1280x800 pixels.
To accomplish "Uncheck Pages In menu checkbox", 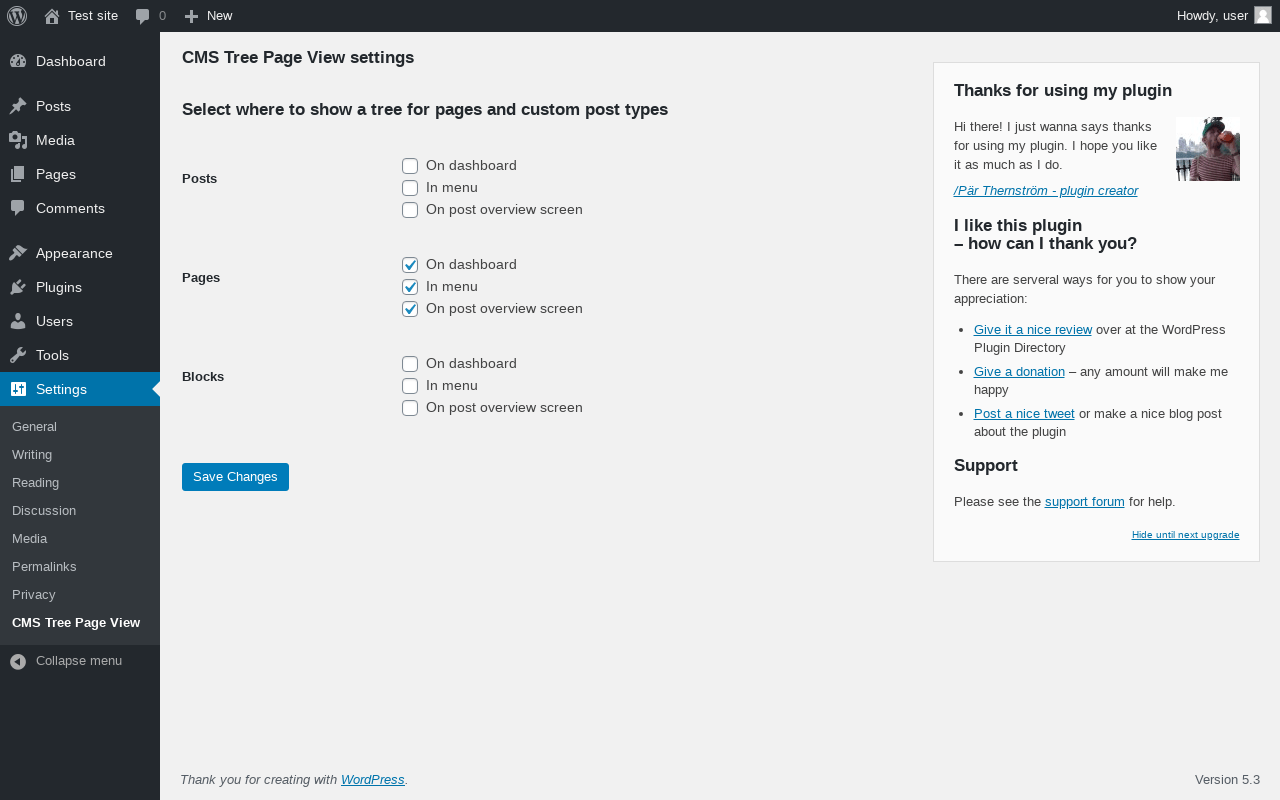I will (x=410, y=287).
